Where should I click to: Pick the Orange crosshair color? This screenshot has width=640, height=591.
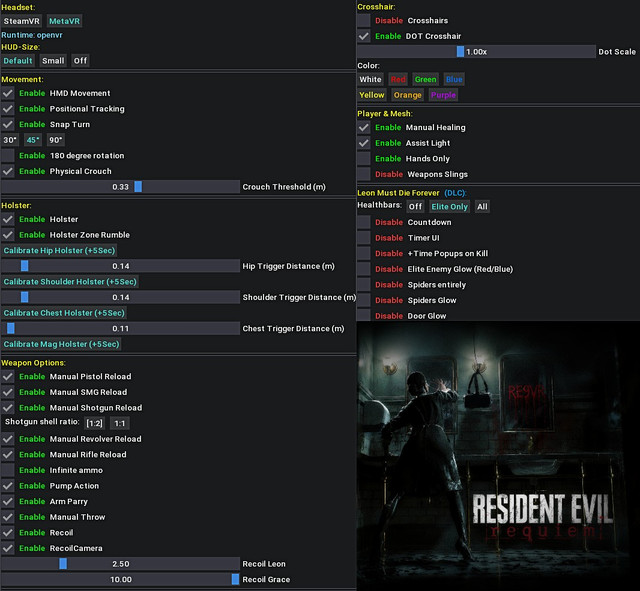coord(407,95)
